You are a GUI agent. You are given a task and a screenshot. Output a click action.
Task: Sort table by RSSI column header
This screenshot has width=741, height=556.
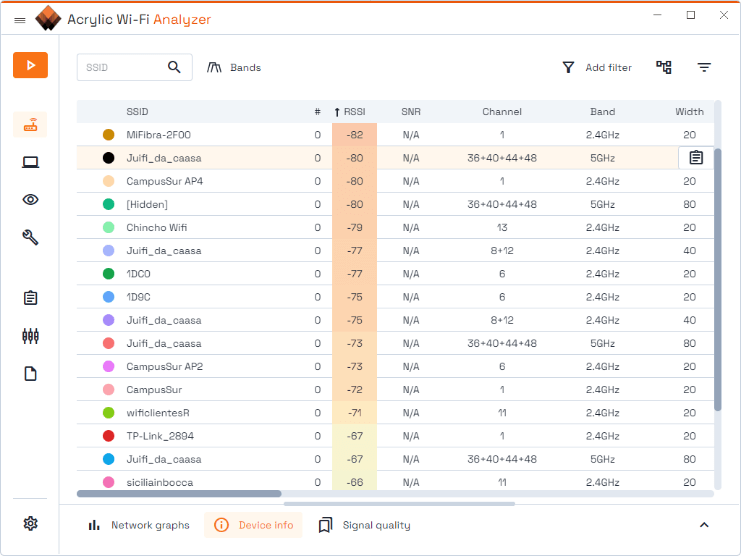point(354,112)
